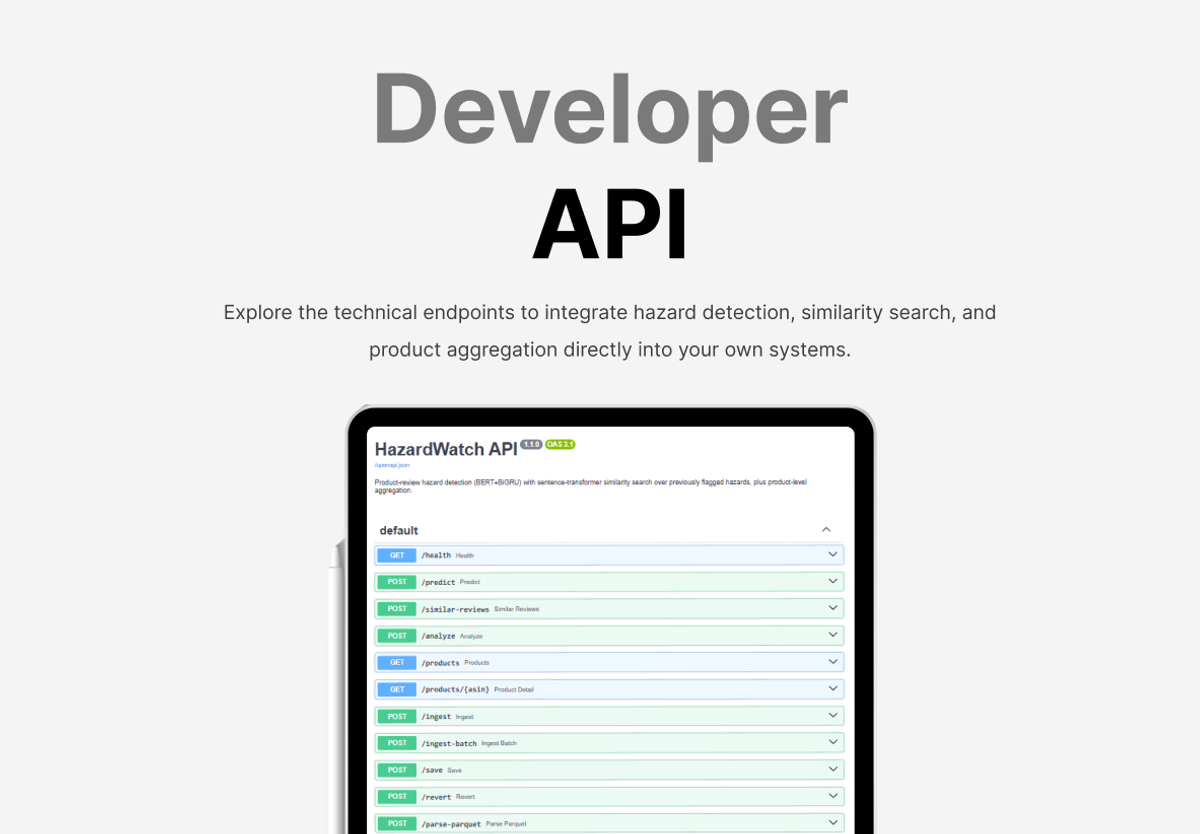Click the POST badge for /revert
Viewport: 1200px width, 834px height.
[397, 797]
